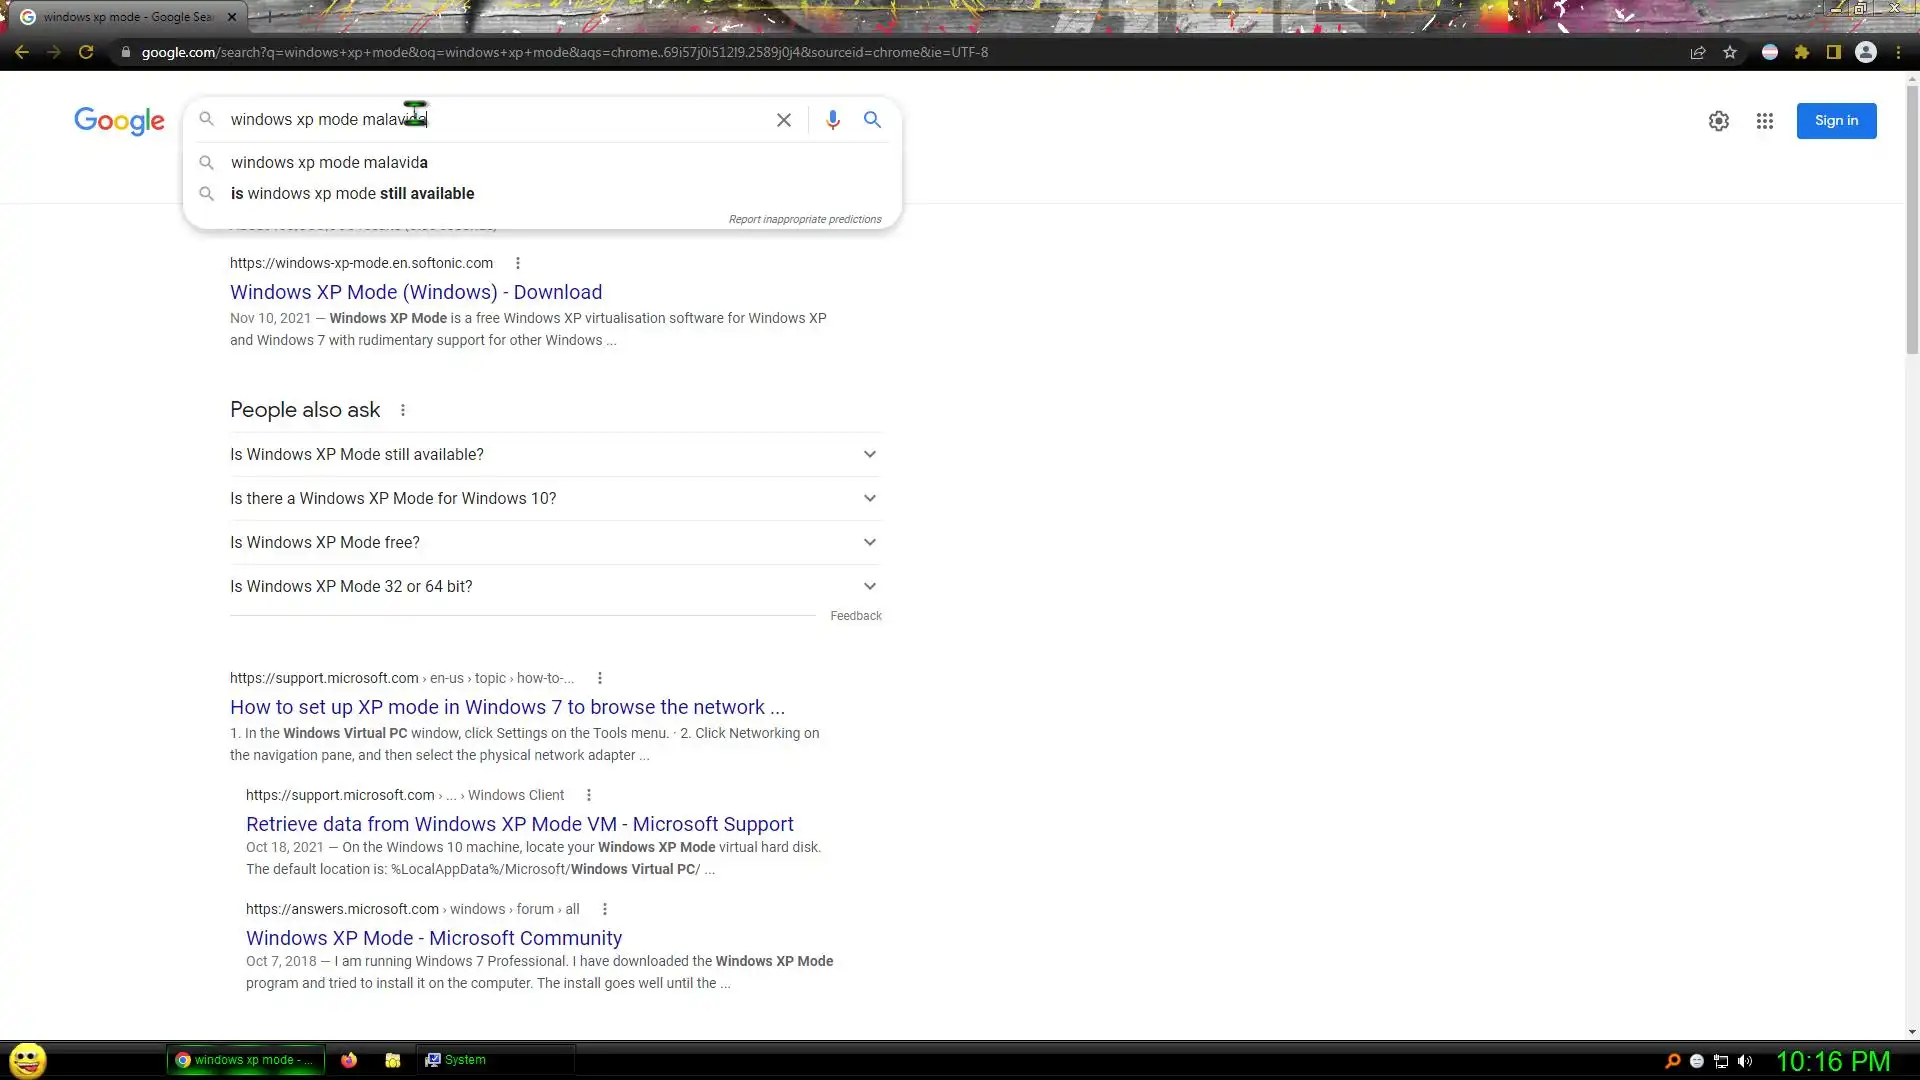This screenshot has height=1080, width=1920.
Task: Click the Sign in button
Action: click(1836, 121)
